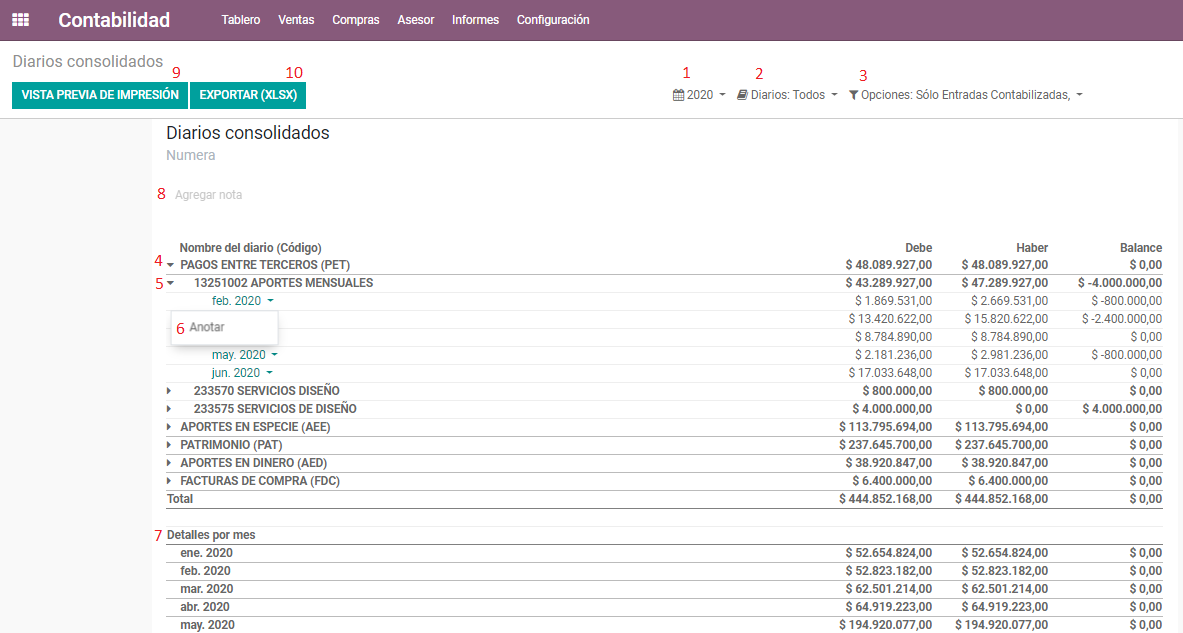Click the EXPORTAR (XLSX) button
Screen dimensions: 1183x633
tap(248, 95)
